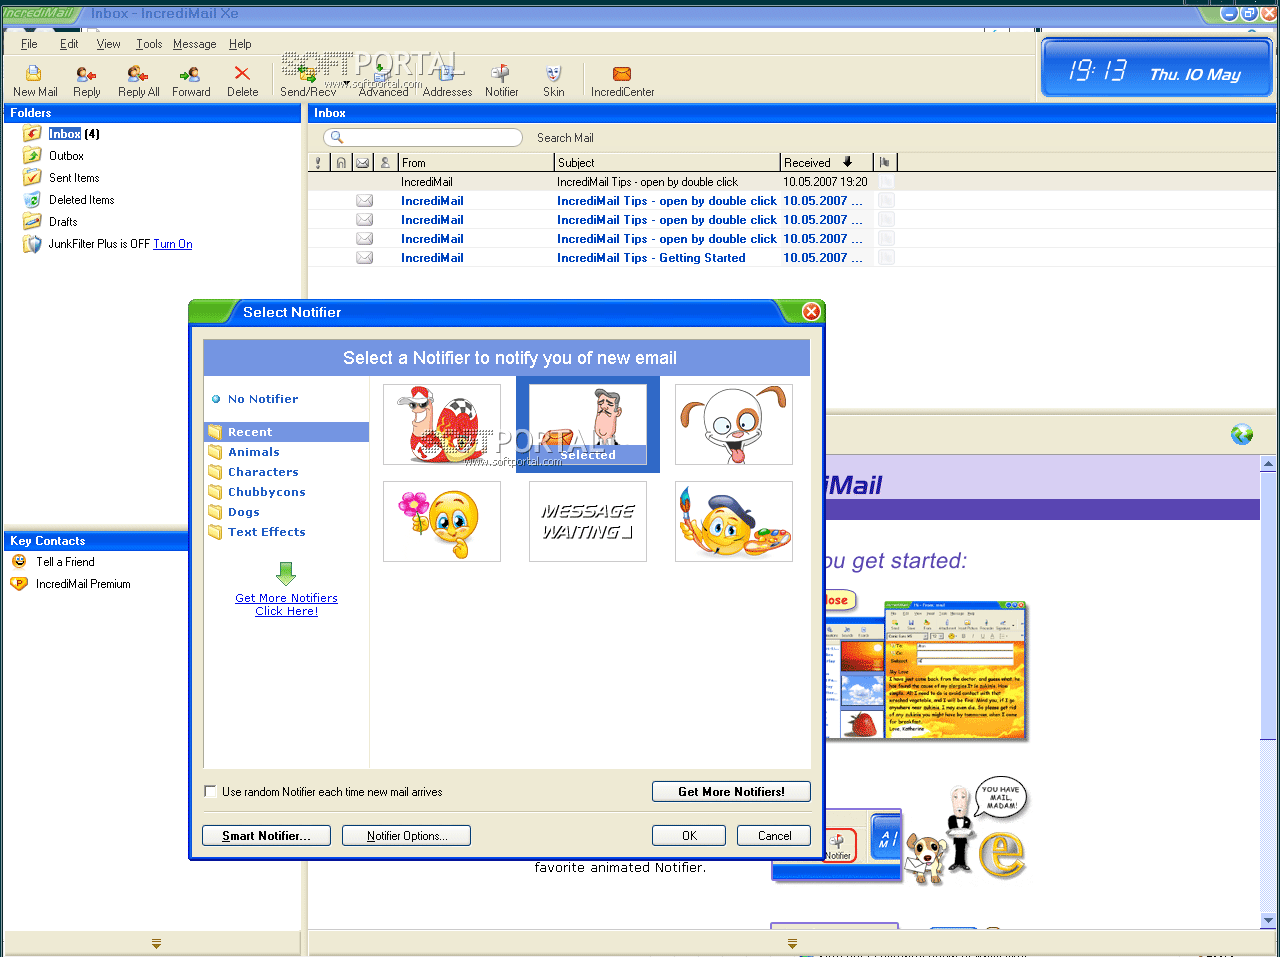The image size is (1280, 957).
Task: Click Cancel in Select Notifier dialog
Action: [774, 836]
